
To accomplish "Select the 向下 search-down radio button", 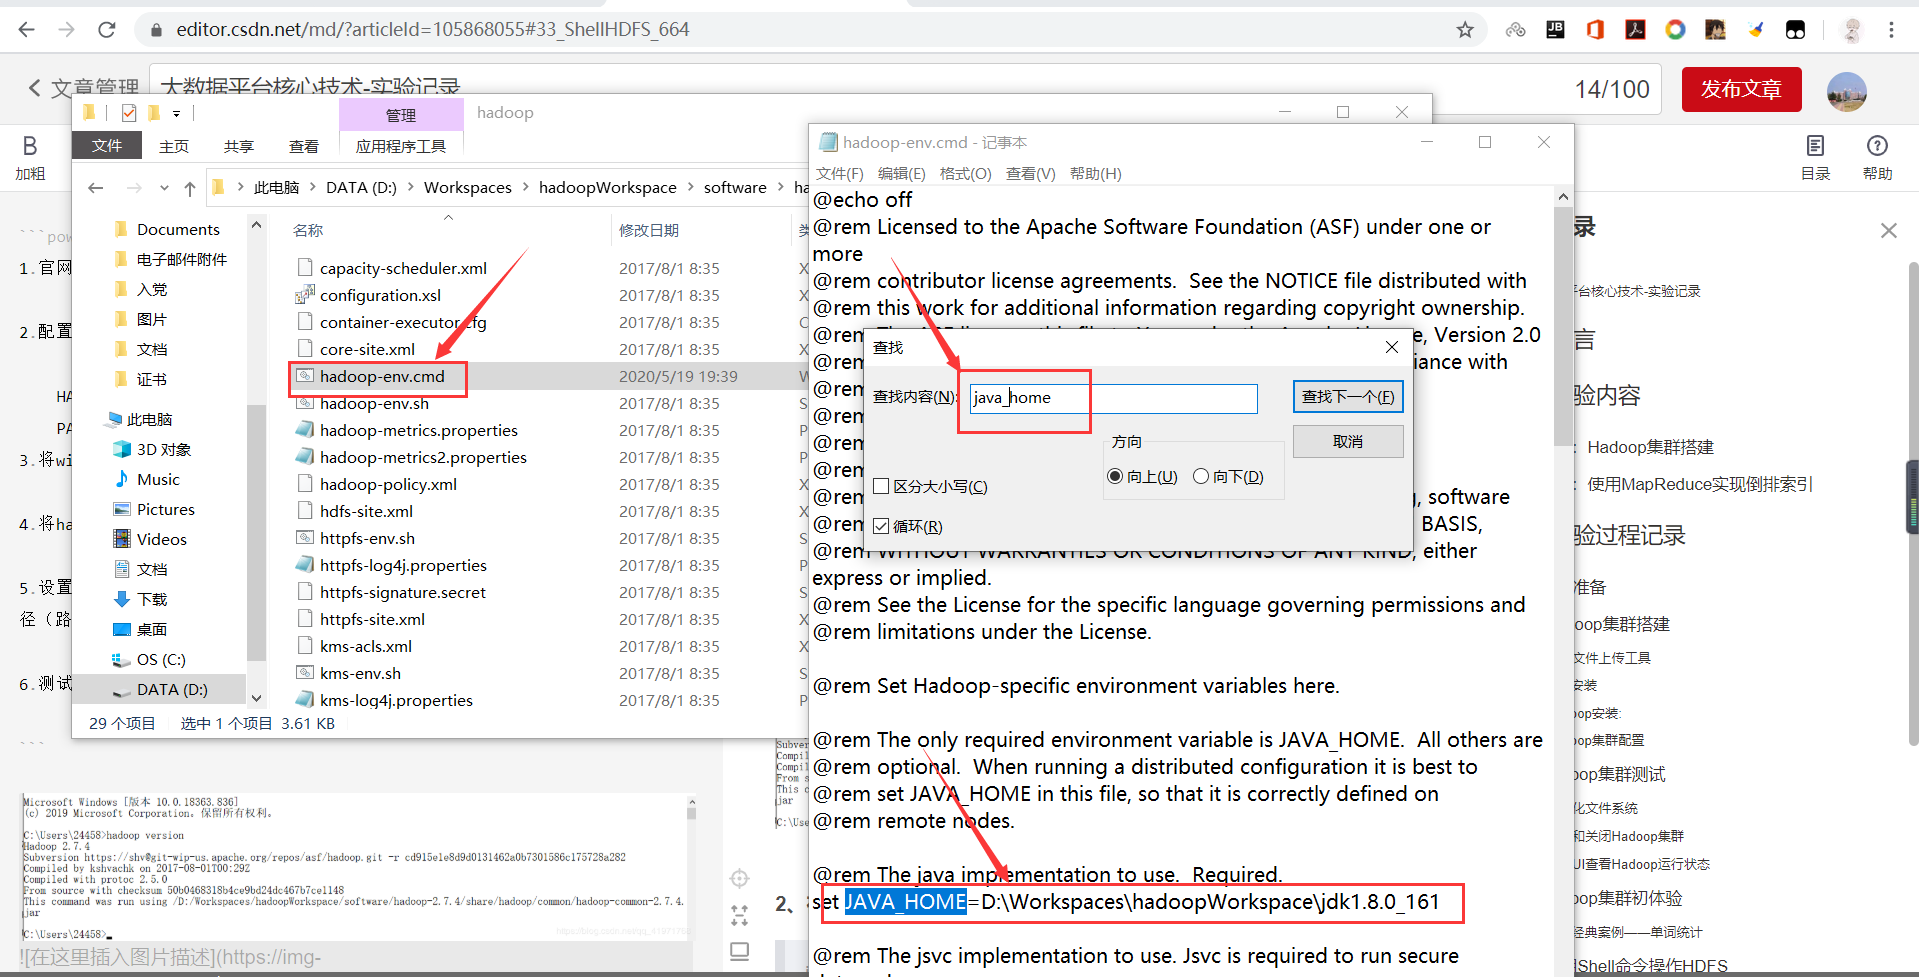I will [x=1201, y=476].
